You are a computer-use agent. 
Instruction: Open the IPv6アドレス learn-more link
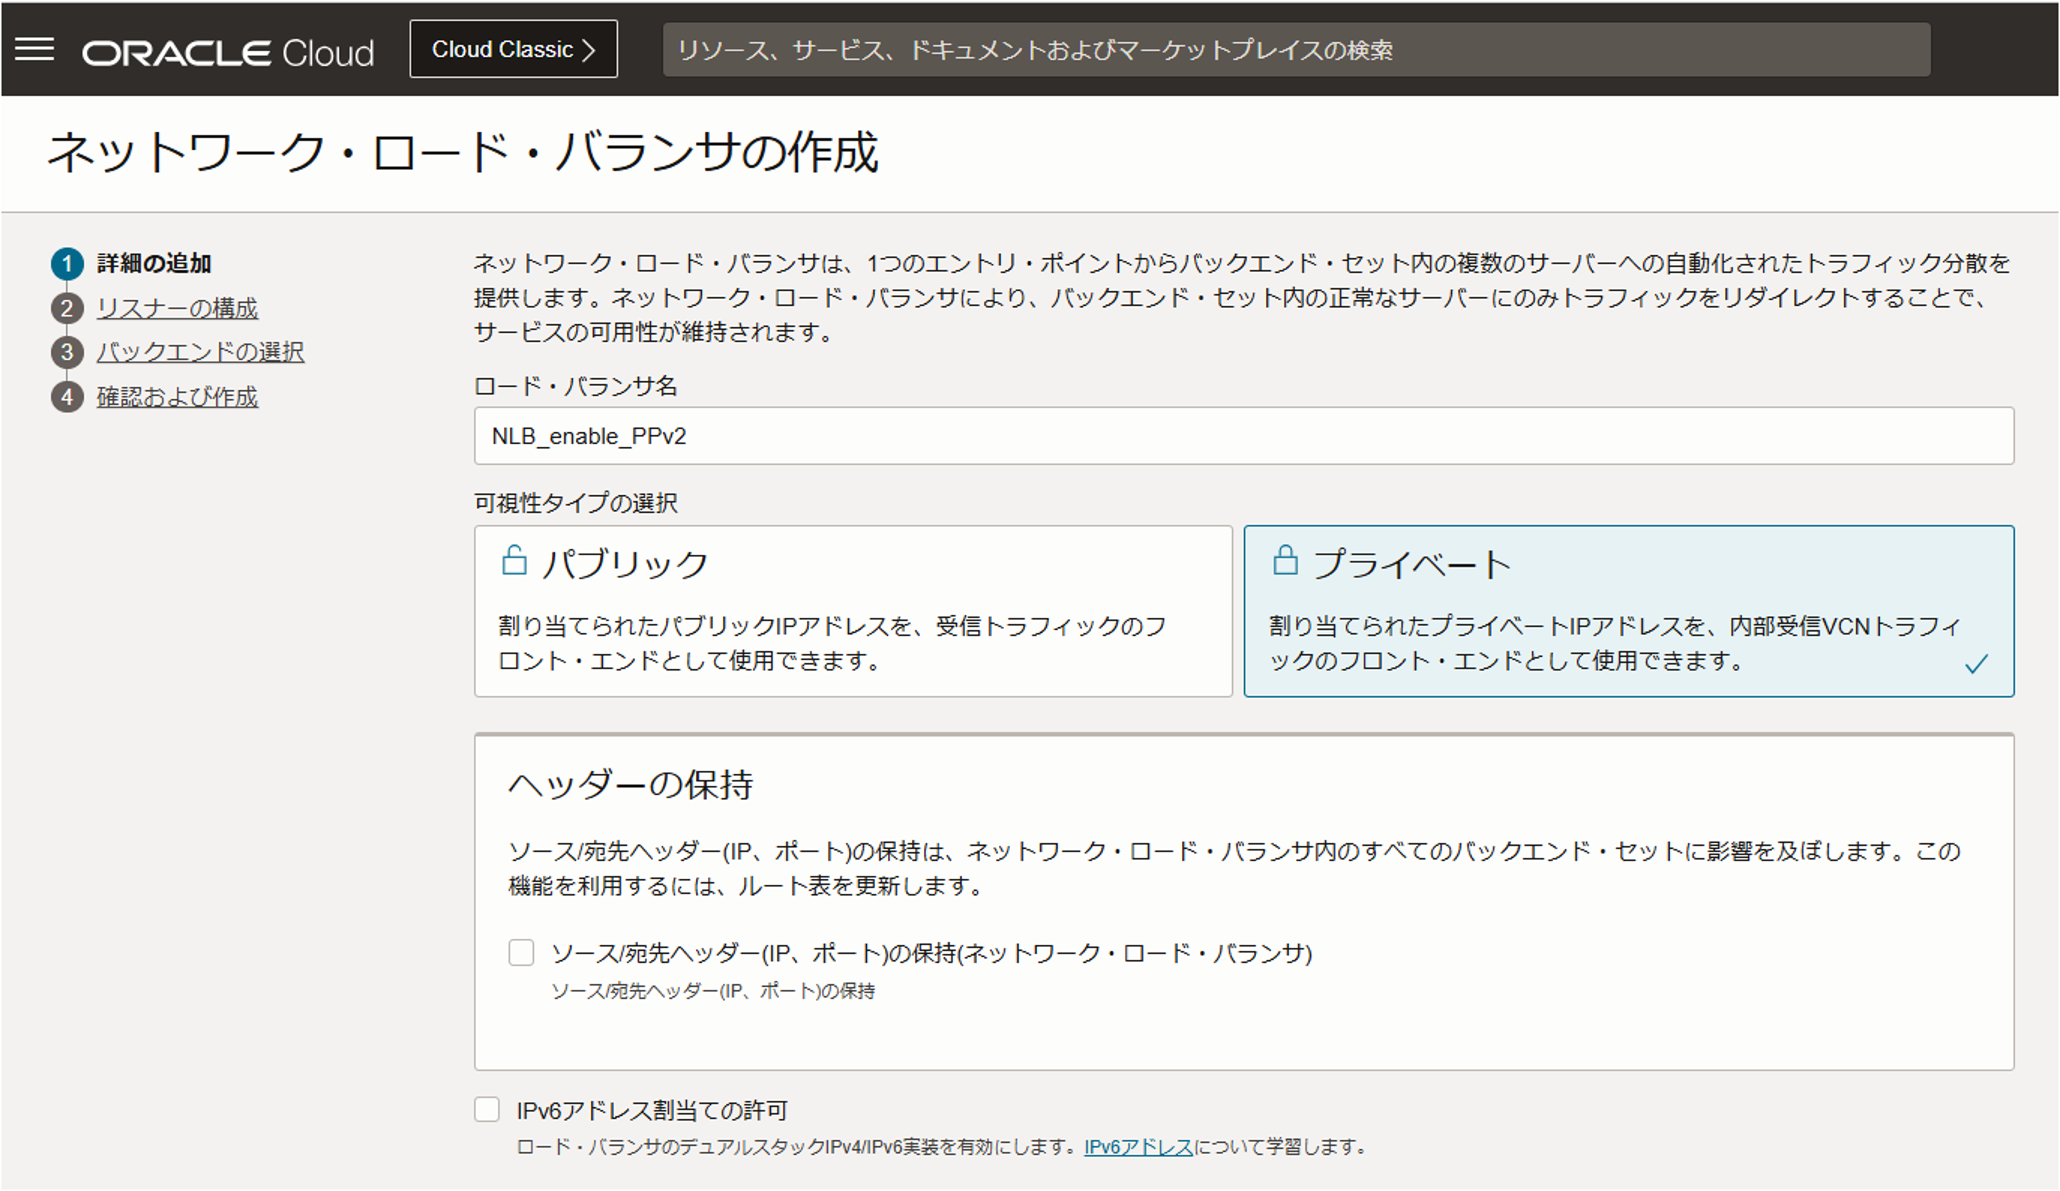point(1138,1148)
